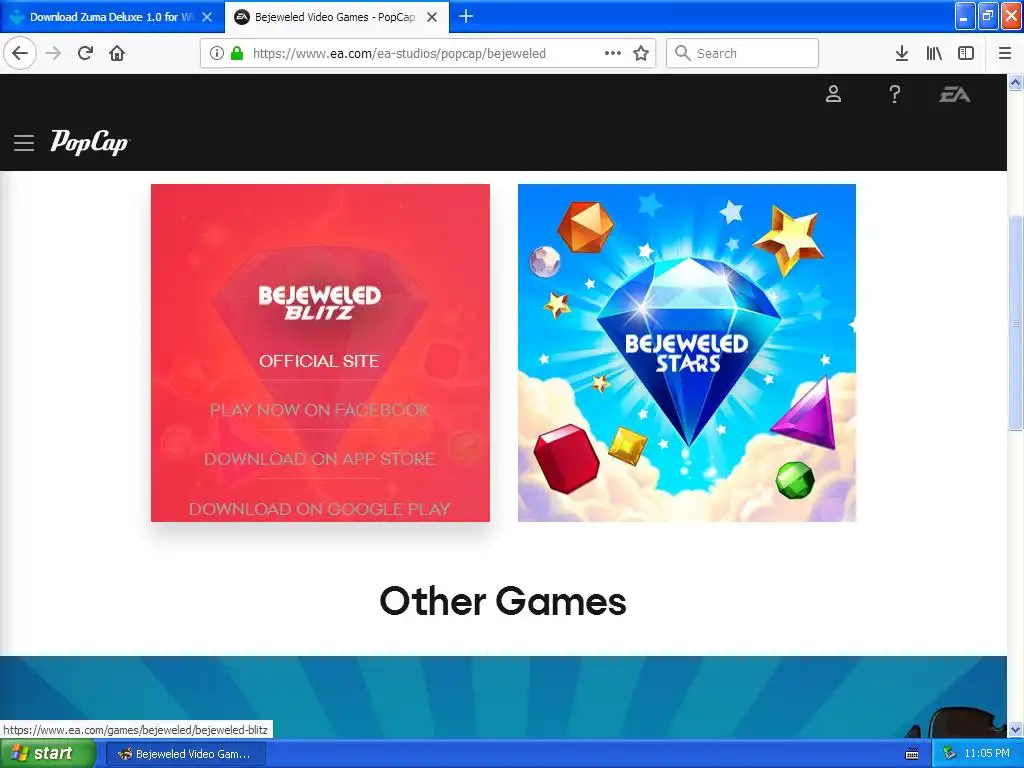
Task: Go back to the previous page
Action: 20,53
